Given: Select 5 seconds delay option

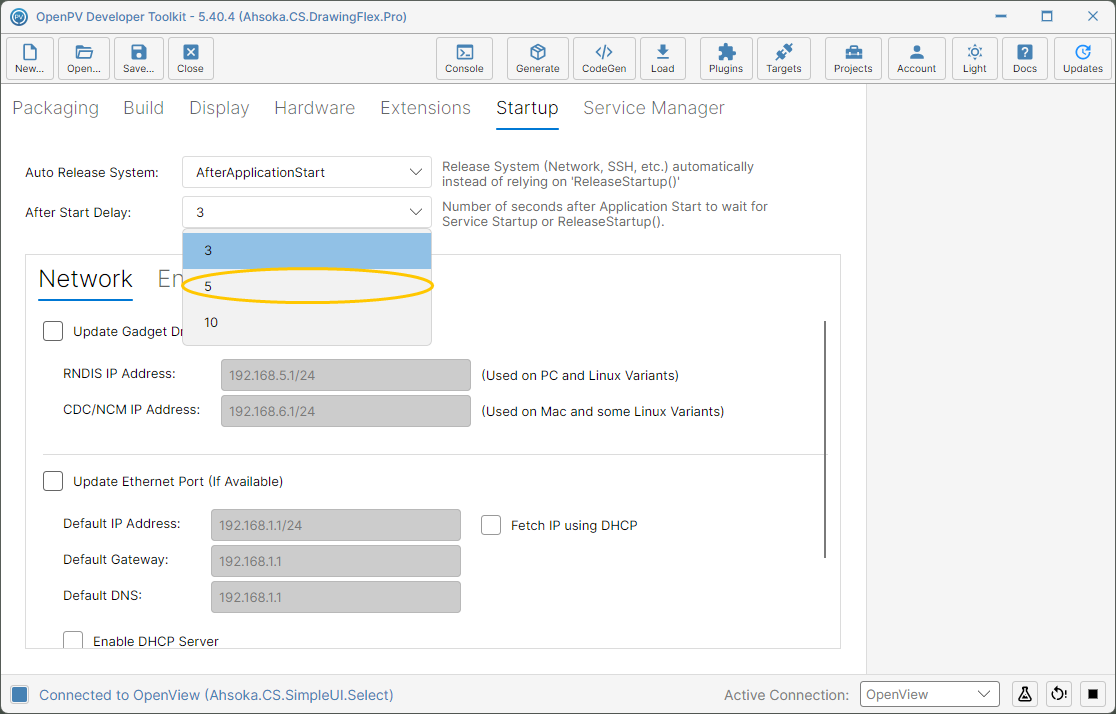Looking at the screenshot, I should (x=307, y=286).
